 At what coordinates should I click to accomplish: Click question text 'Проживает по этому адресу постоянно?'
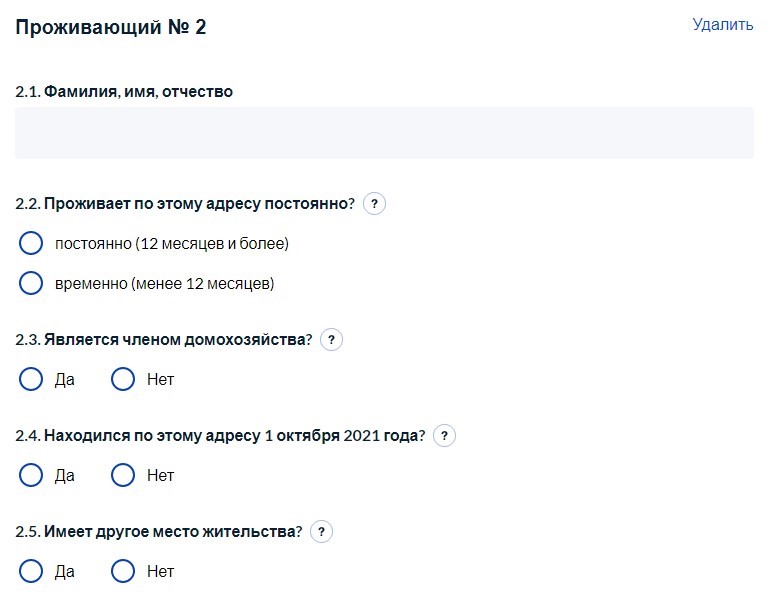point(199,204)
